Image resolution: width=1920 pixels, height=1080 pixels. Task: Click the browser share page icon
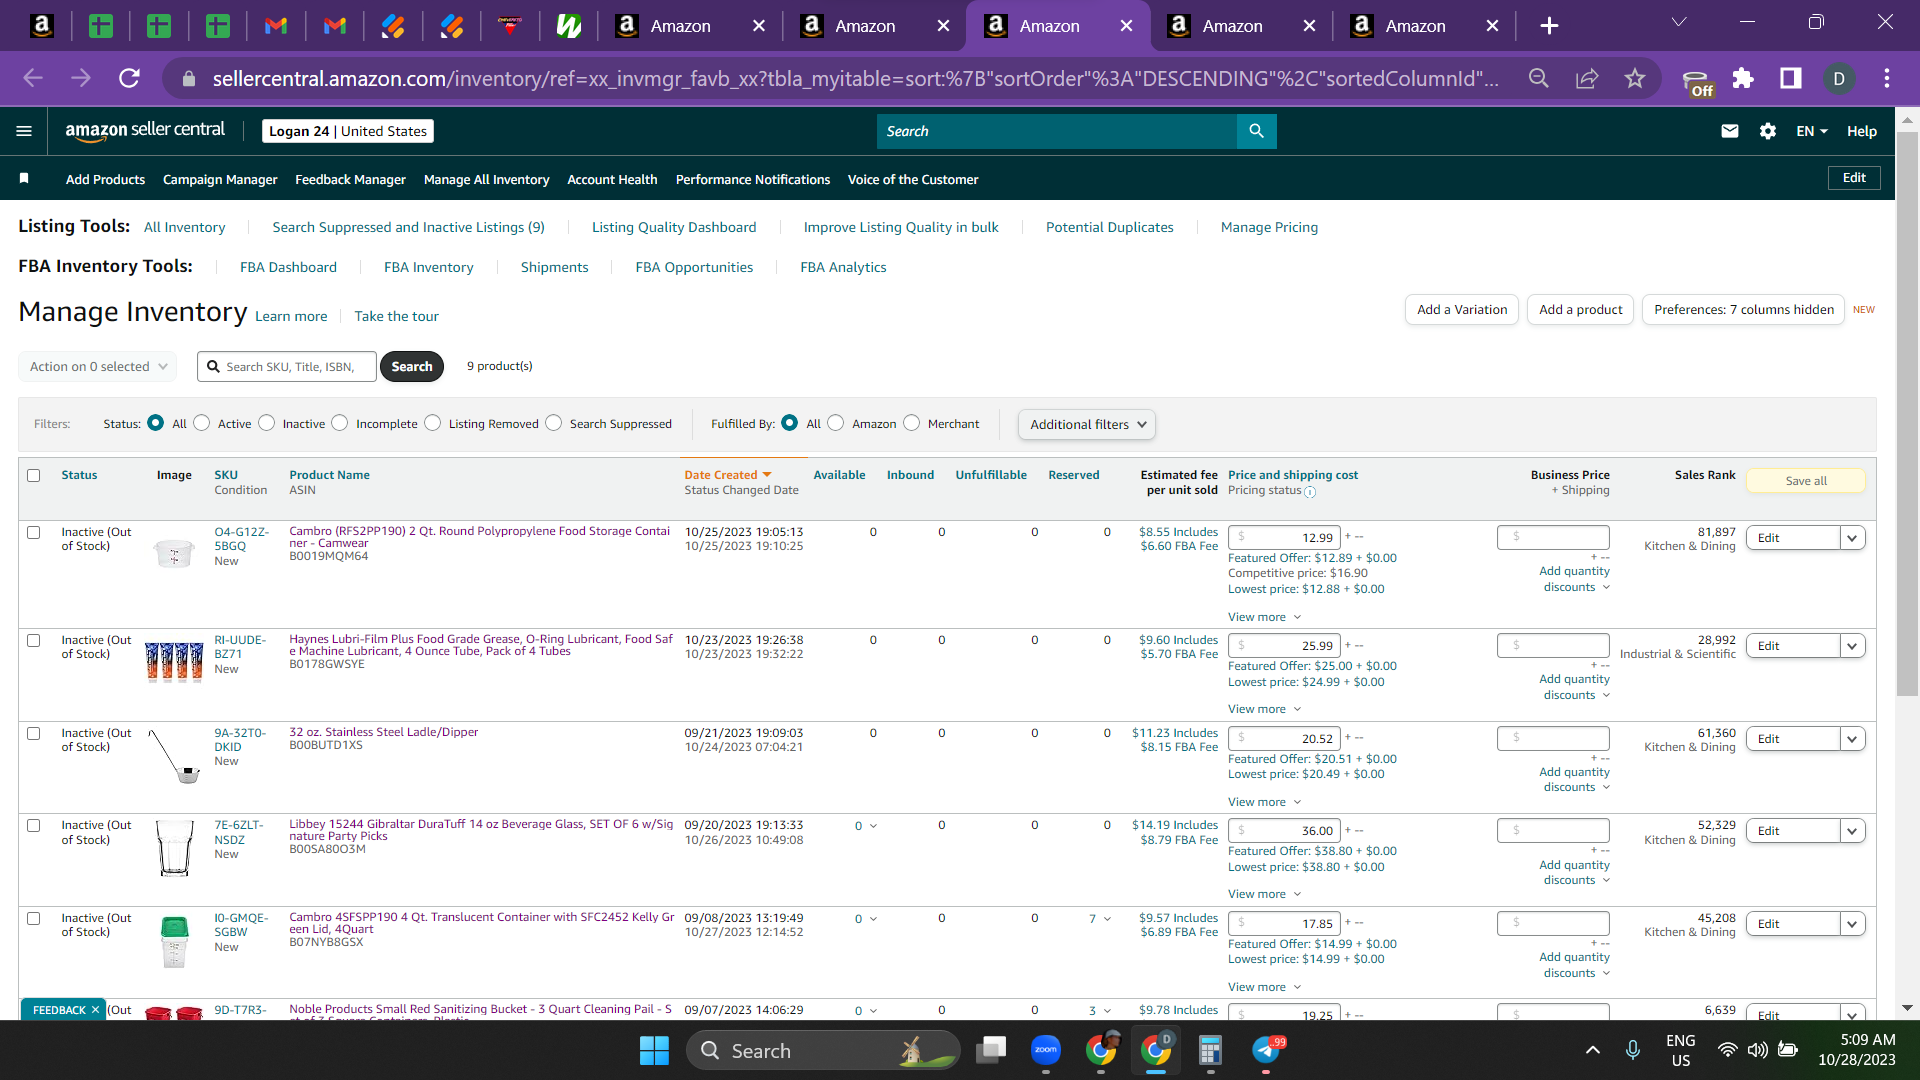1587,78
